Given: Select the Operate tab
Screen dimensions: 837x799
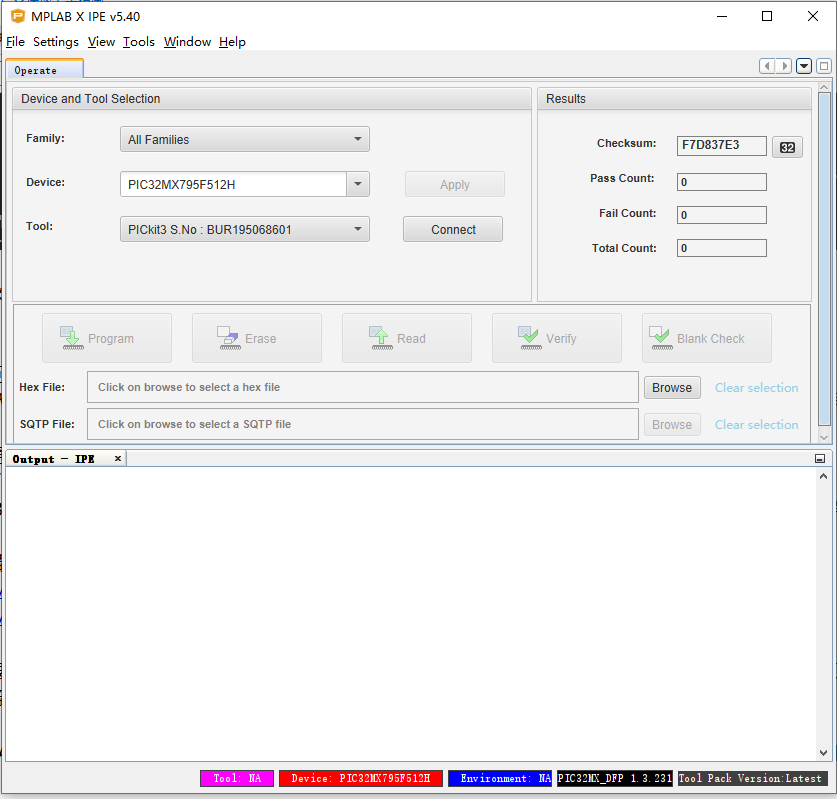Looking at the screenshot, I should (x=45, y=70).
